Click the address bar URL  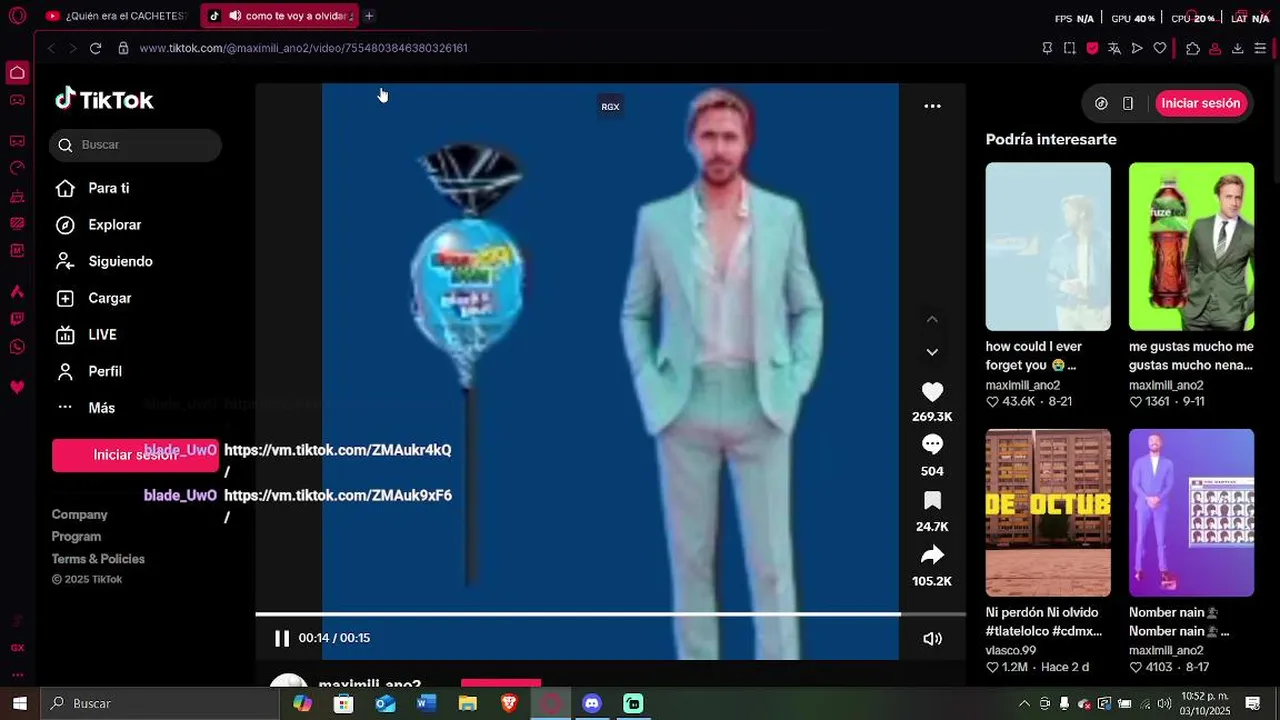tap(303, 48)
